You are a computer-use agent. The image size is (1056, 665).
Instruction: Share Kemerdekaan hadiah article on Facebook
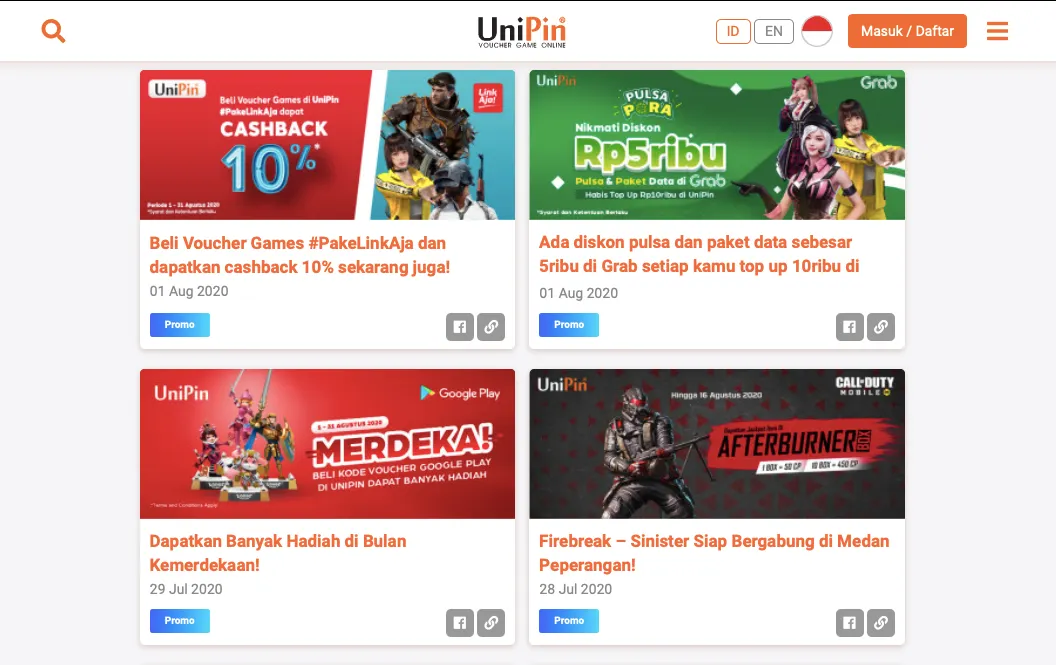[x=460, y=623]
